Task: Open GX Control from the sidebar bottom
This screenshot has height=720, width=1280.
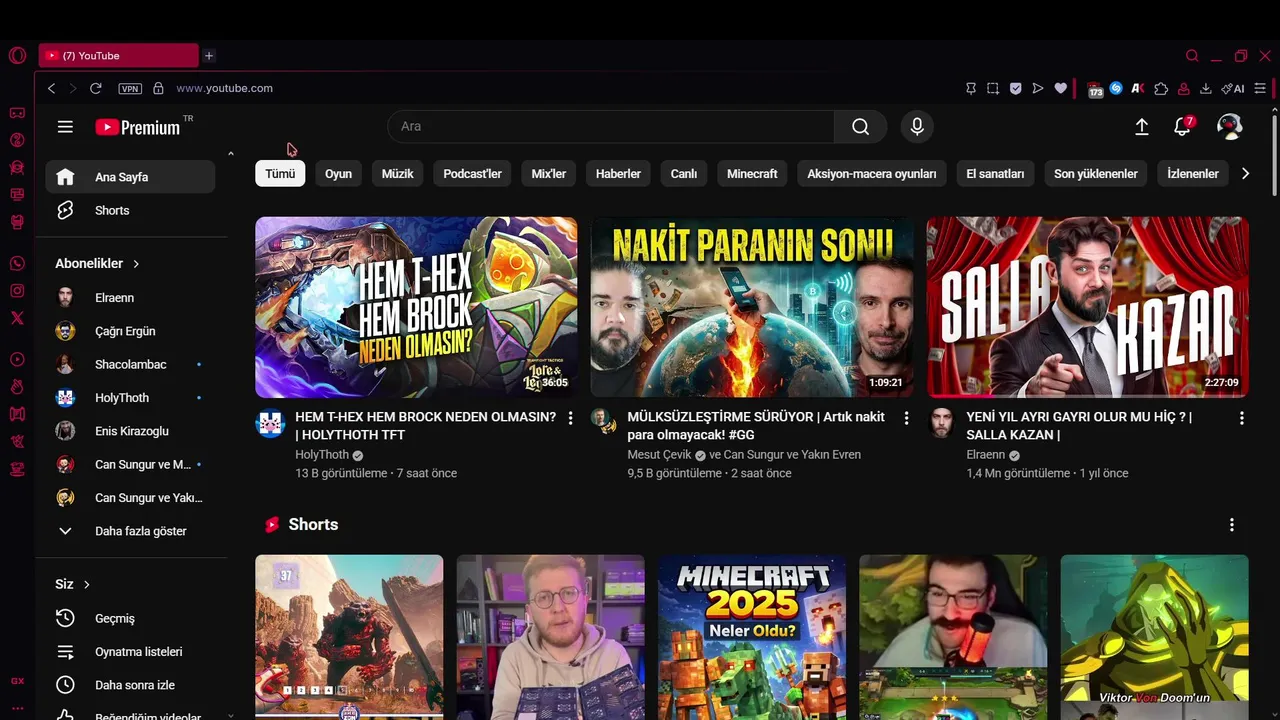Action: click(x=17, y=681)
